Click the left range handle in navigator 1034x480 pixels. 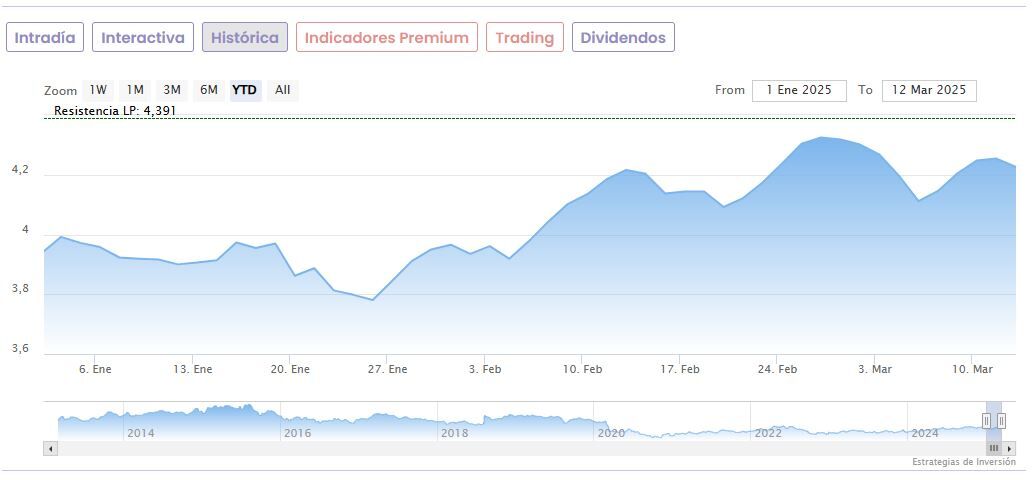pyautogui.click(x=987, y=421)
